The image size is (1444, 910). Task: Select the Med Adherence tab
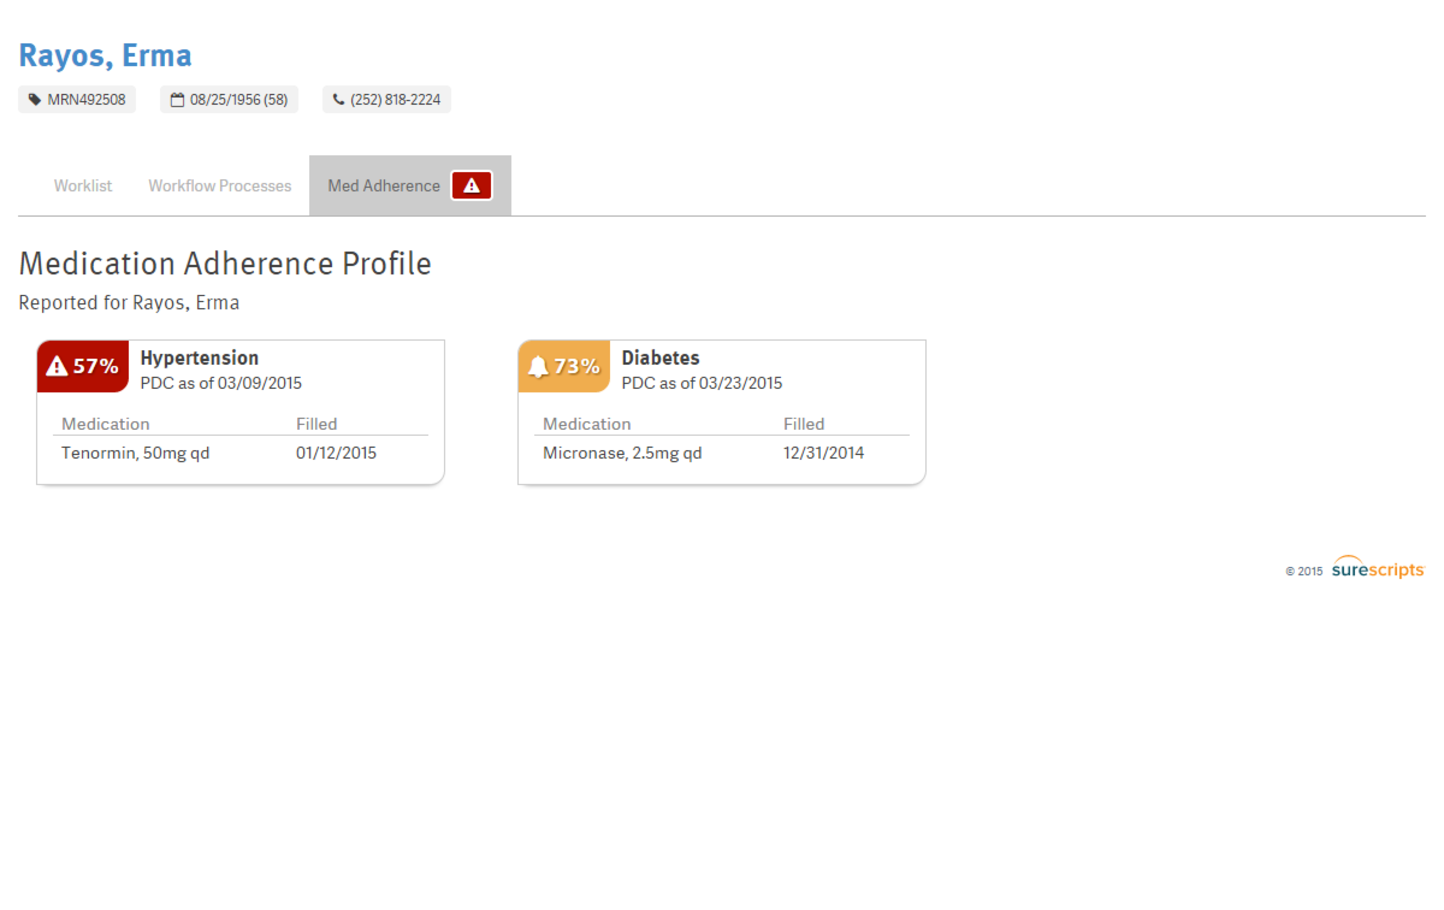tap(384, 185)
